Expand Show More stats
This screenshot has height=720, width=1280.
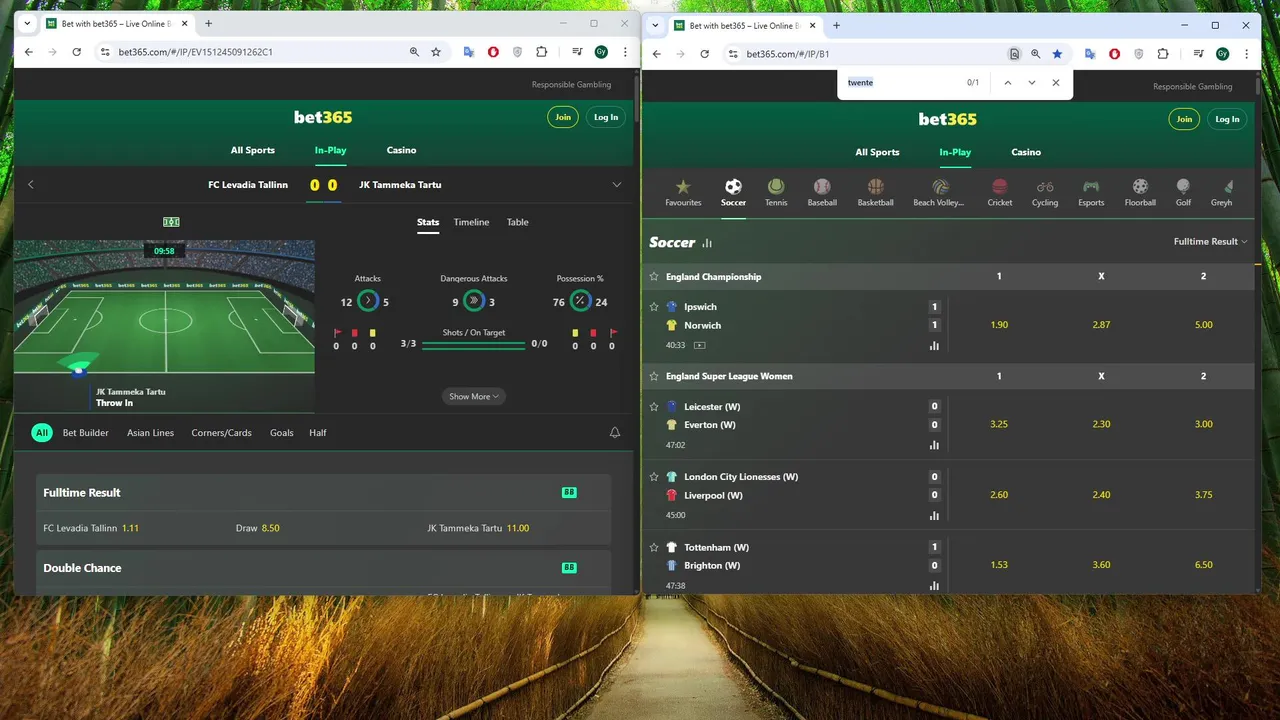[473, 396]
